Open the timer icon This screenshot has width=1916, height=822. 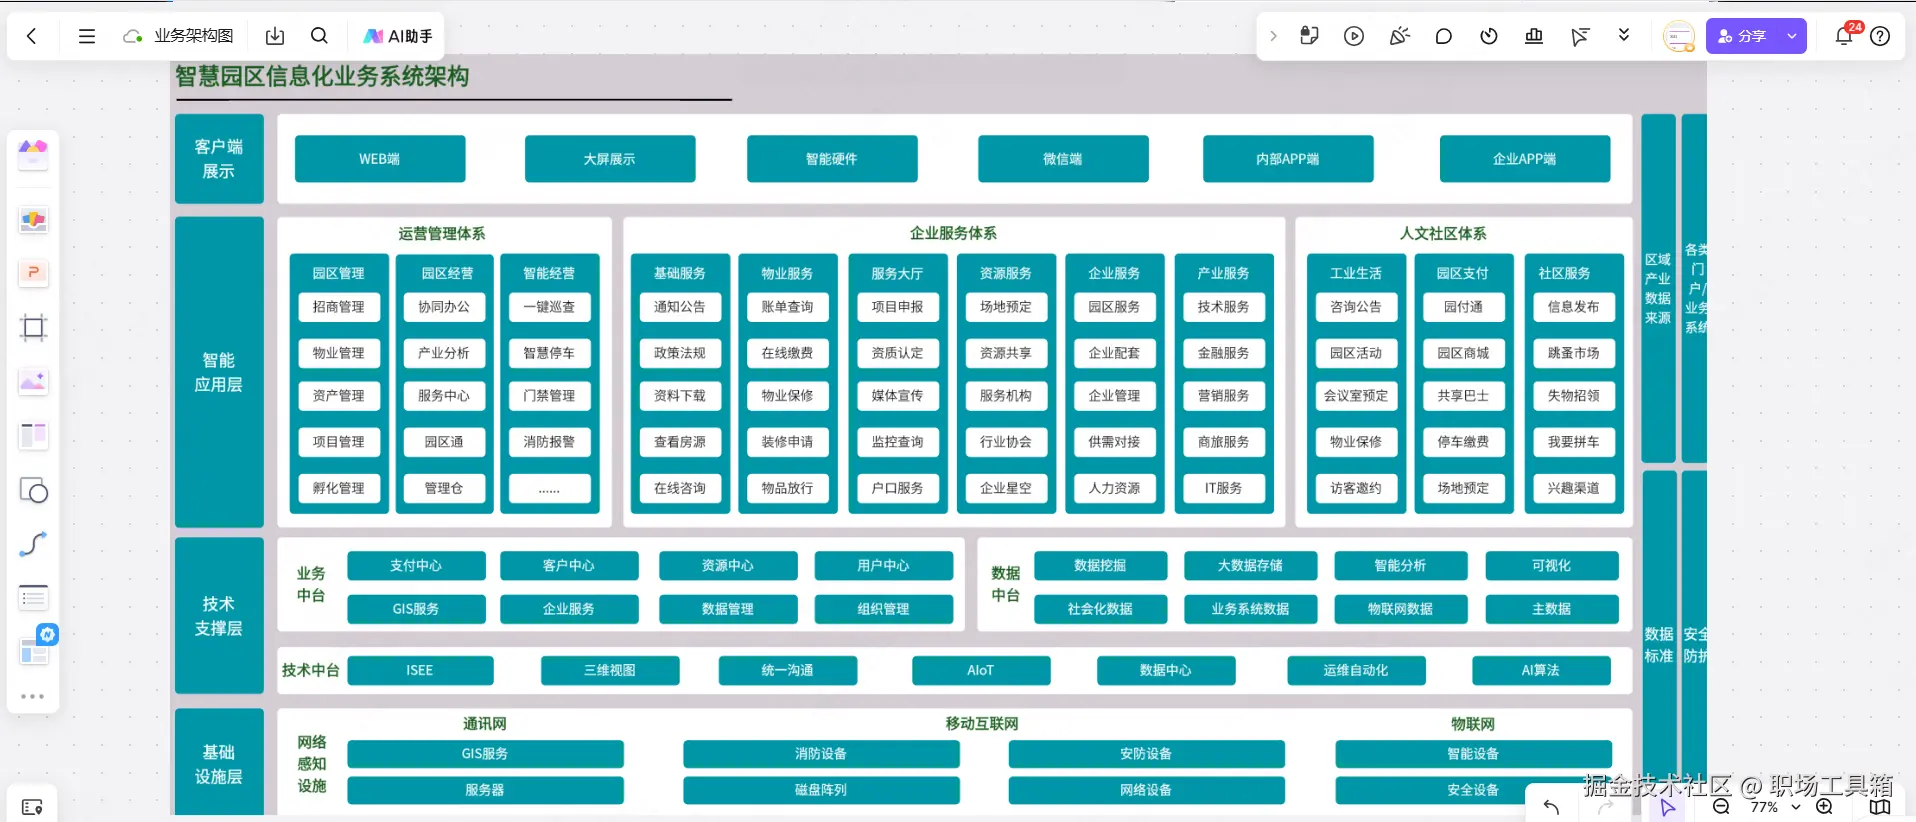(1489, 36)
